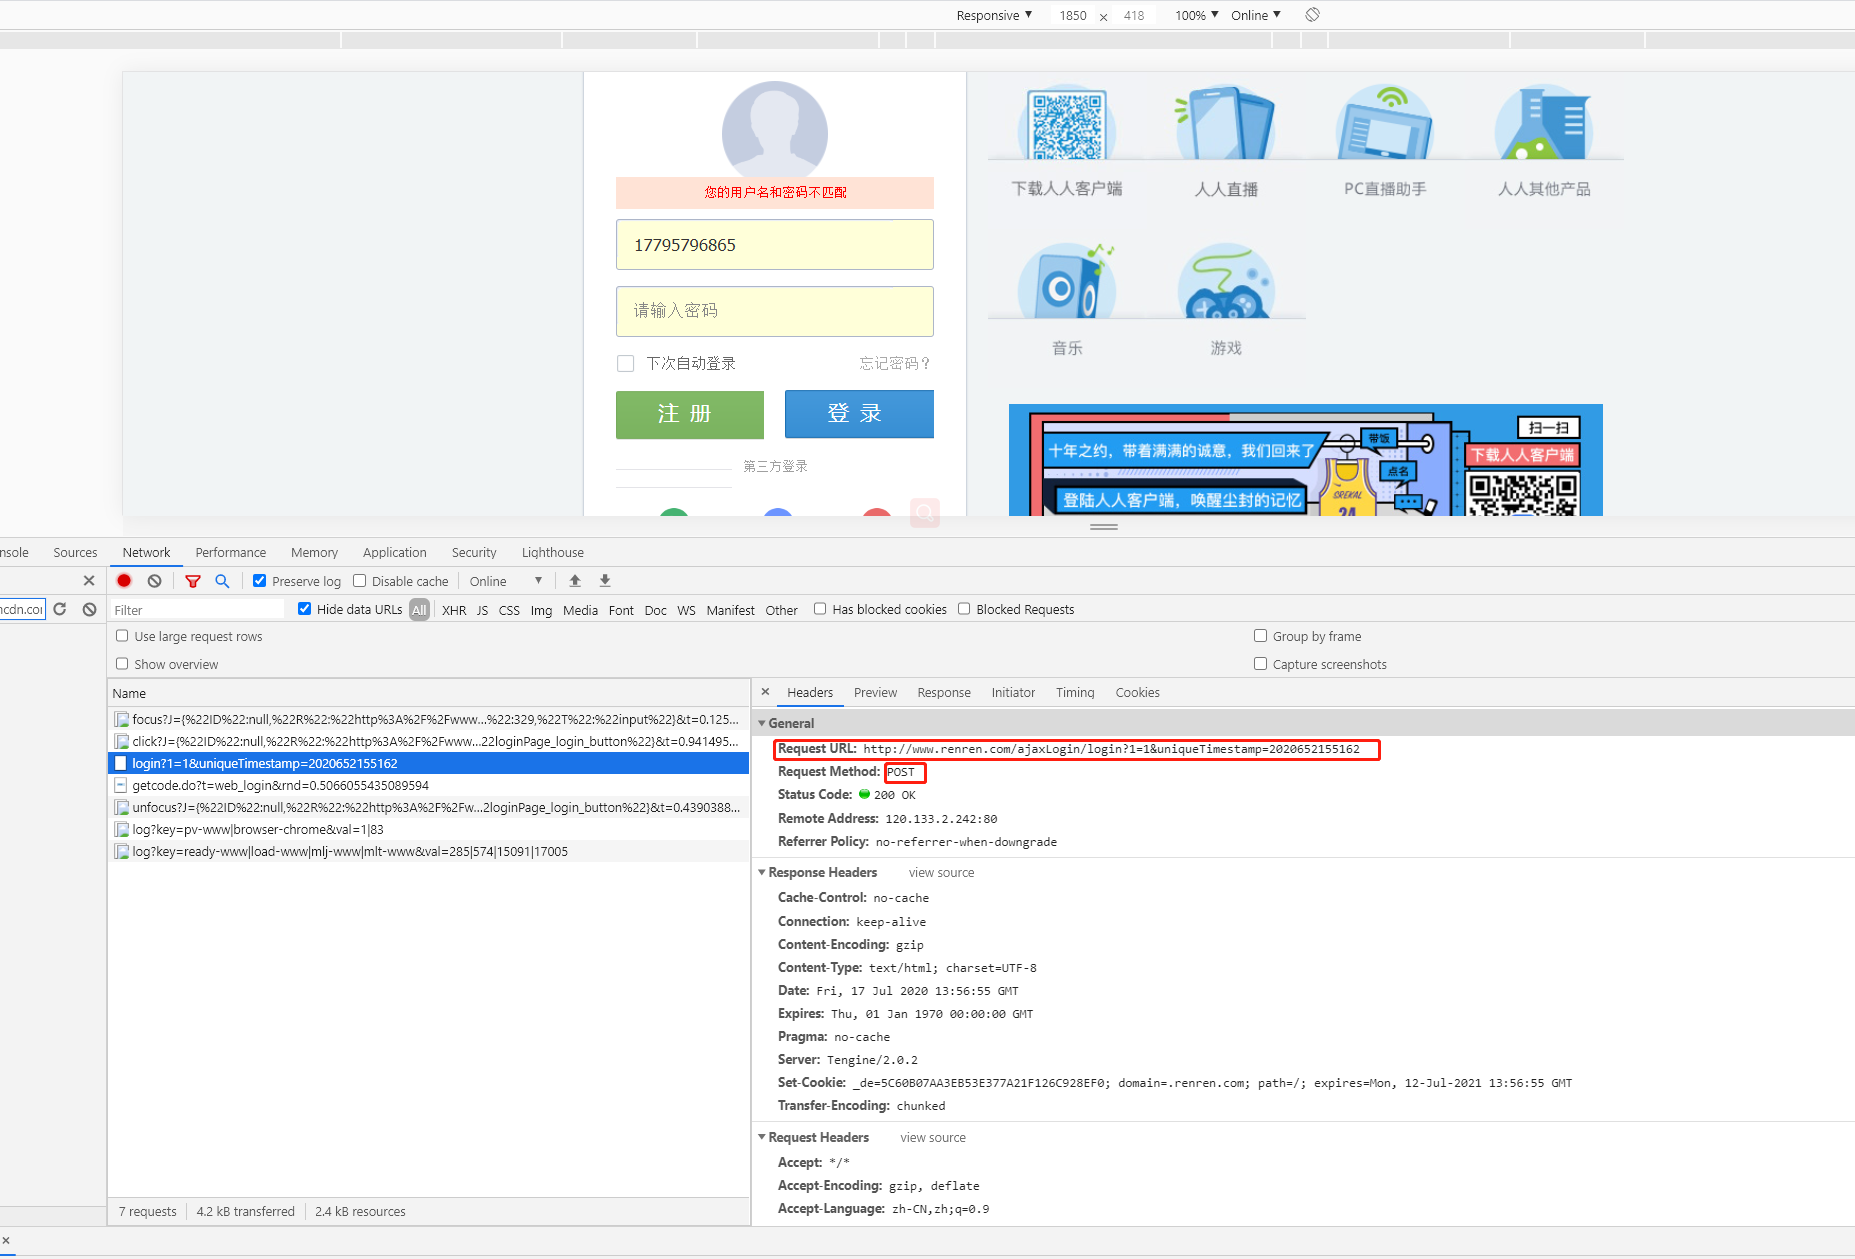
Task: Click the forgot password link
Action: [895, 363]
